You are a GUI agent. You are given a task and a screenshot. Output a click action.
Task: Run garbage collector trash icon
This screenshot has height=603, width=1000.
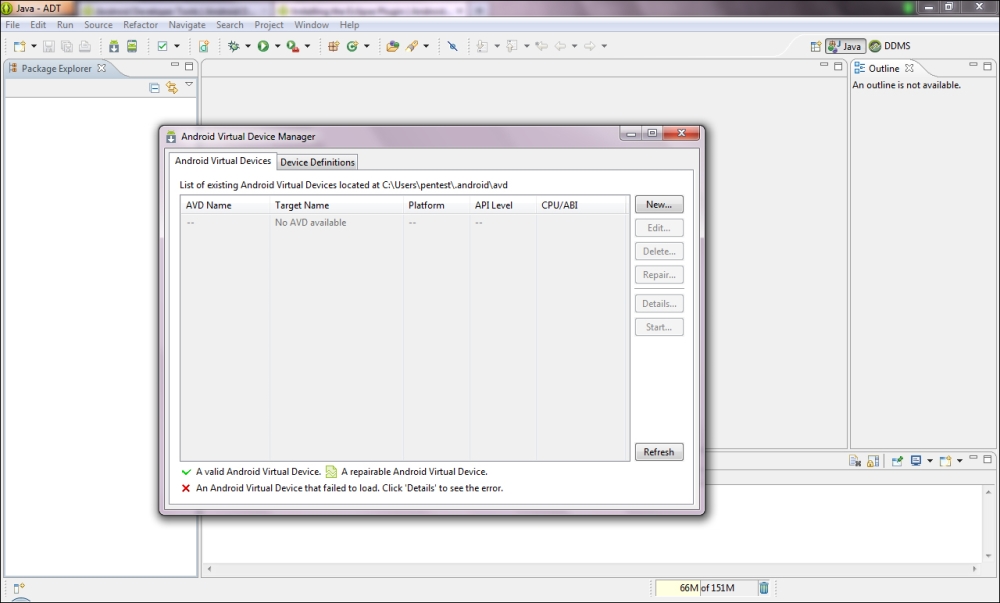(764, 588)
